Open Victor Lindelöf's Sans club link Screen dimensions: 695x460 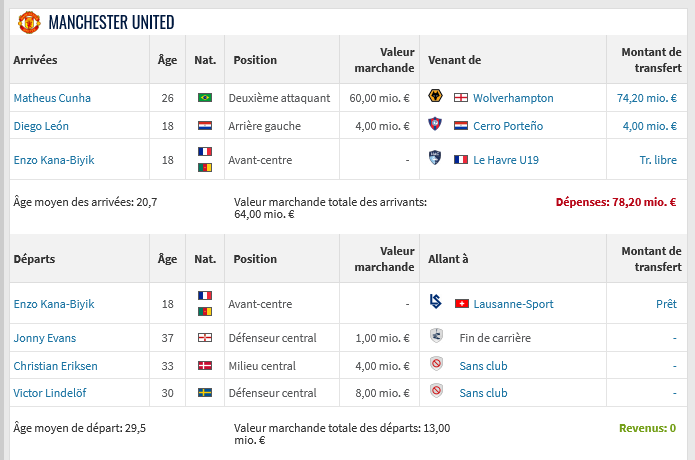[484, 393]
